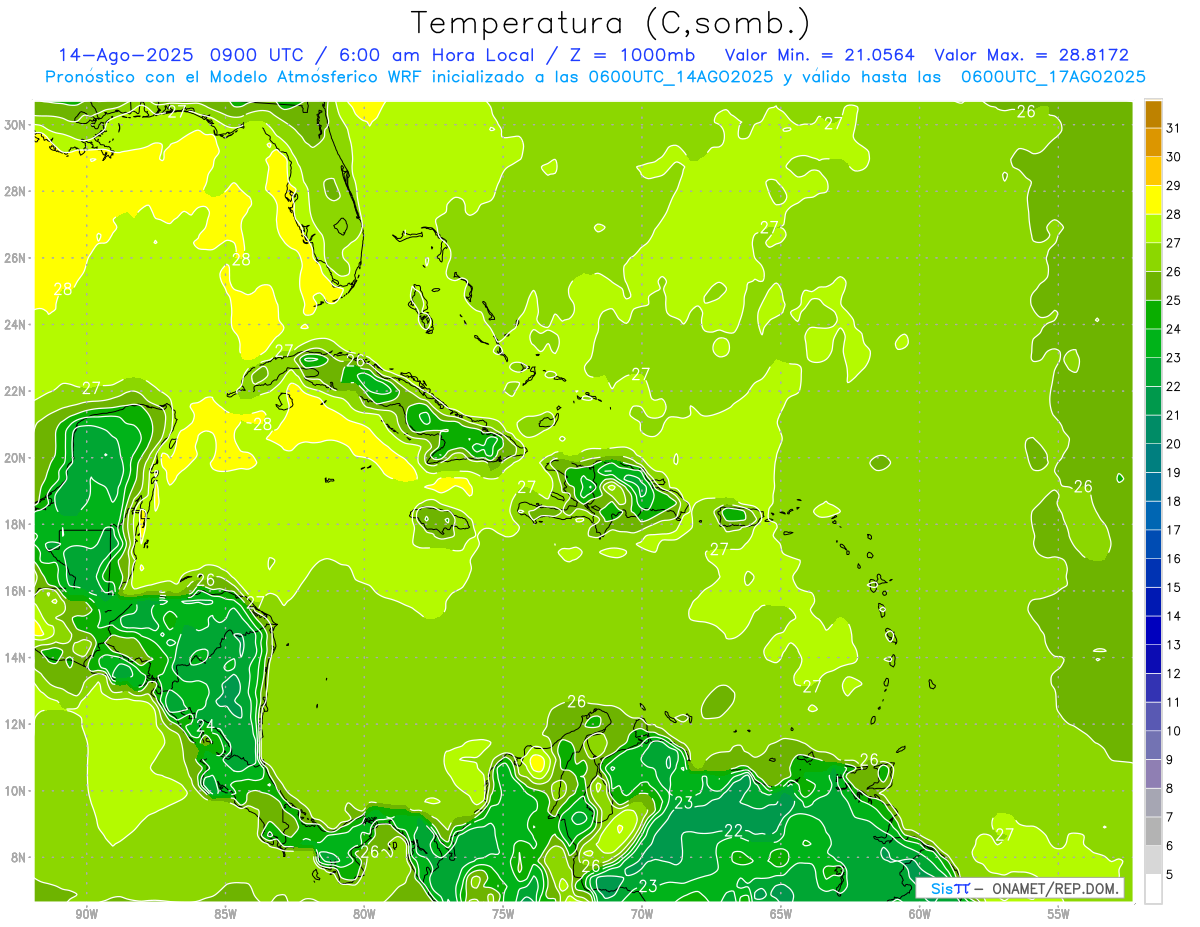Click the "22N" latitude label
The image size is (1200, 927).
click(17, 391)
